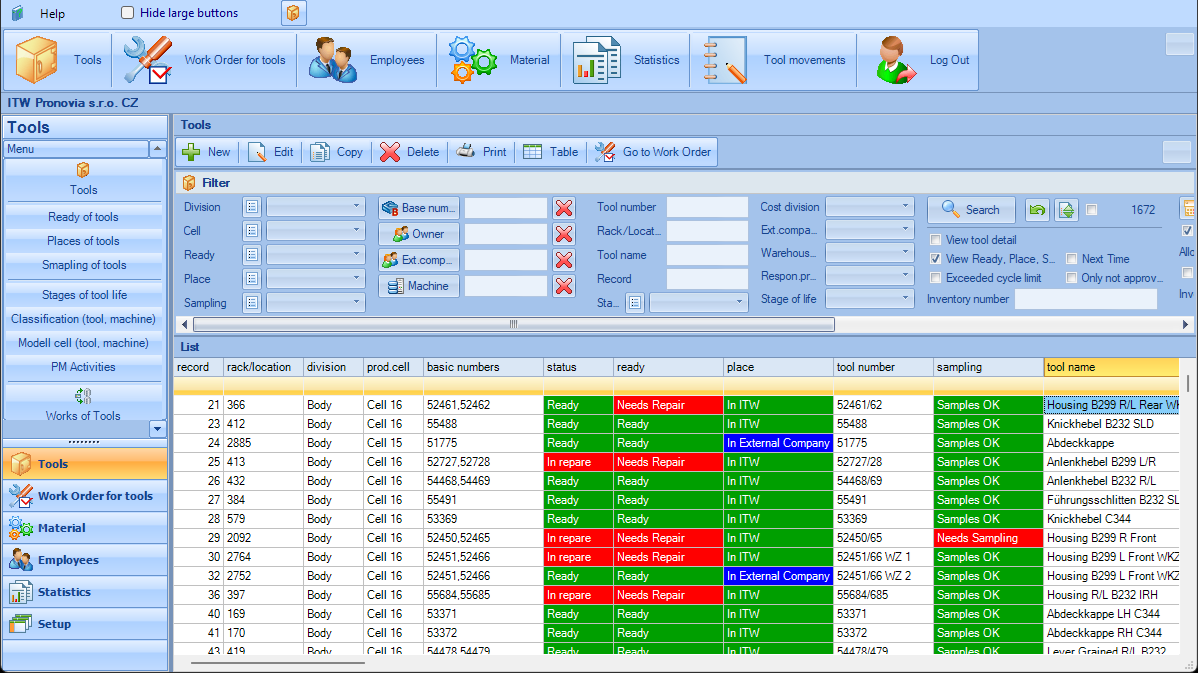Open Ready of tools from the sidebar

[84, 216]
